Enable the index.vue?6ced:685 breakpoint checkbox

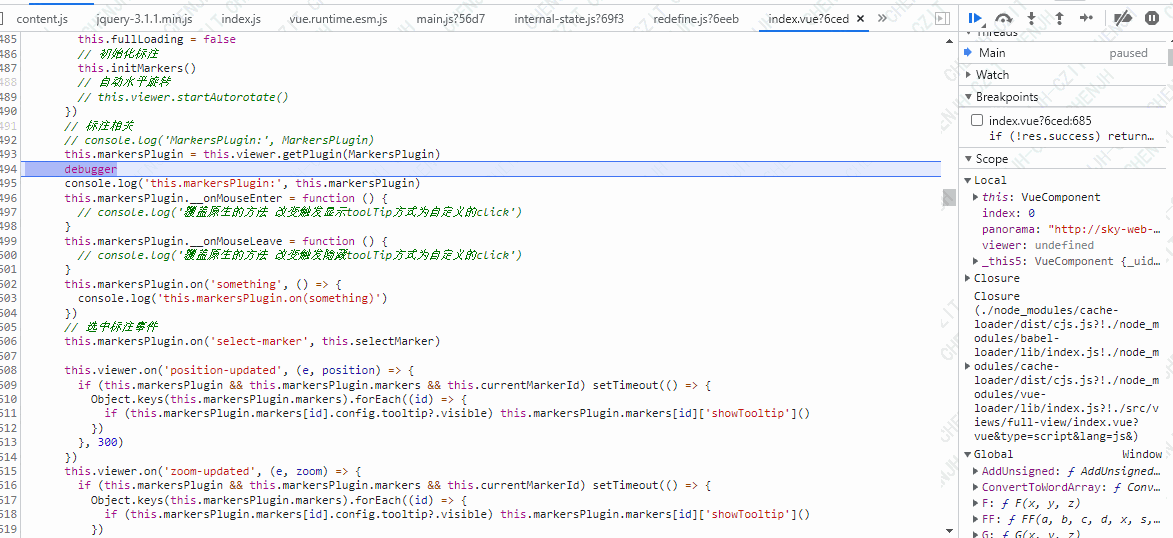[x=977, y=120]
